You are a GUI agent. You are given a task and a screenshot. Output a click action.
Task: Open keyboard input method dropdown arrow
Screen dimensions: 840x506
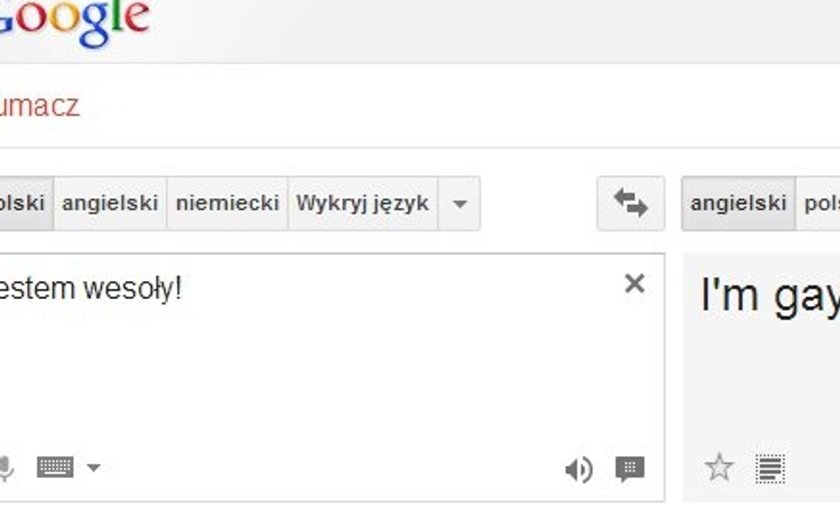click(x=93, y=467)
